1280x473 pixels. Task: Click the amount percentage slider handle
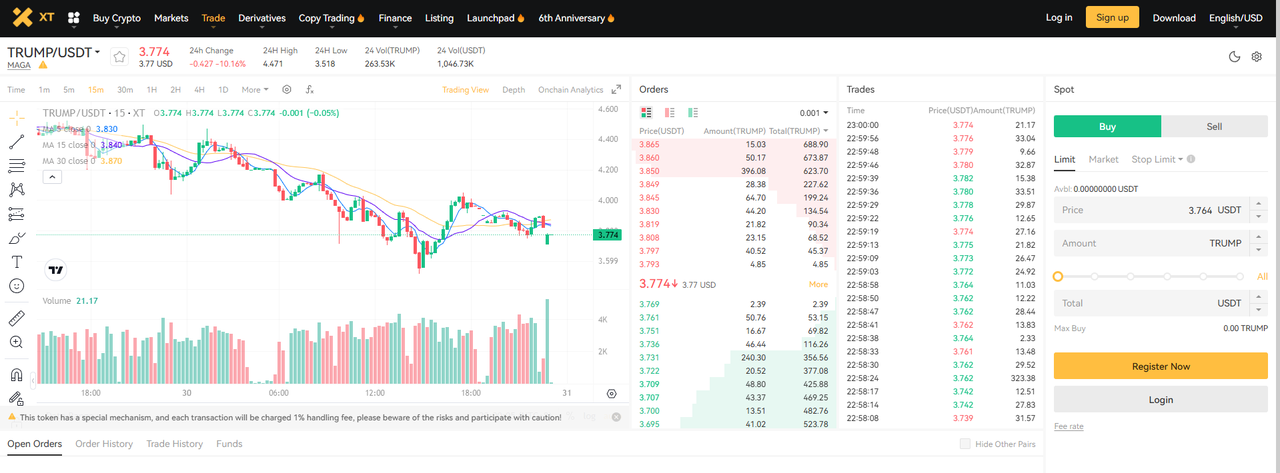click(1058, 276)
